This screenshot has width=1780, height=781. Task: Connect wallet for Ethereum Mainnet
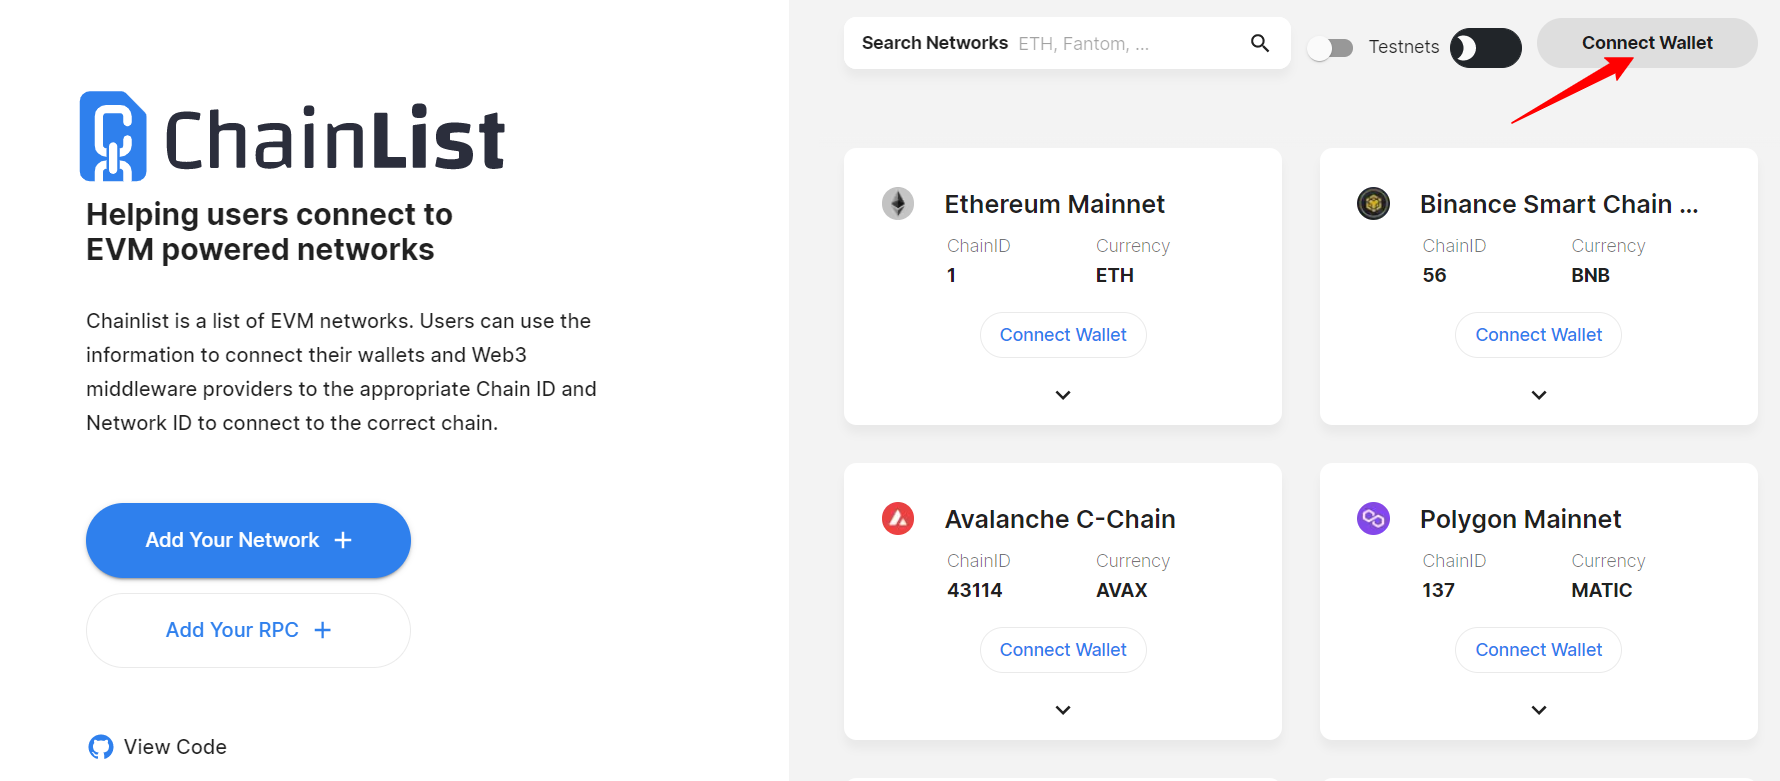1063,335
